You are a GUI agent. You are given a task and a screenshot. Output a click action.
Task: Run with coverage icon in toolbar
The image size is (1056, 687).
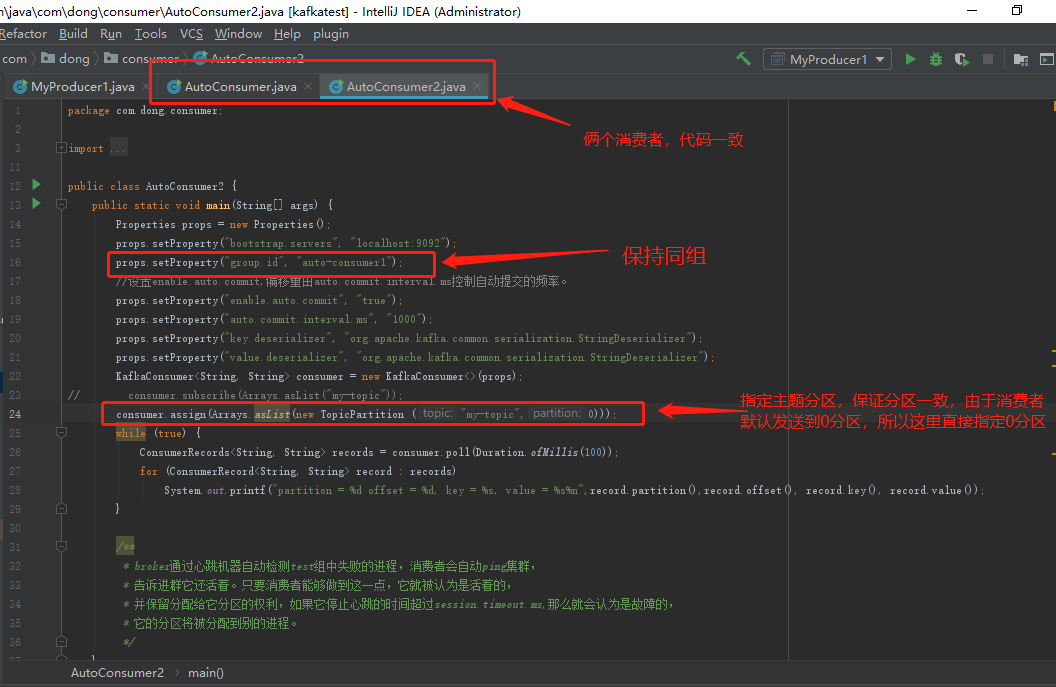coord(962,59)
